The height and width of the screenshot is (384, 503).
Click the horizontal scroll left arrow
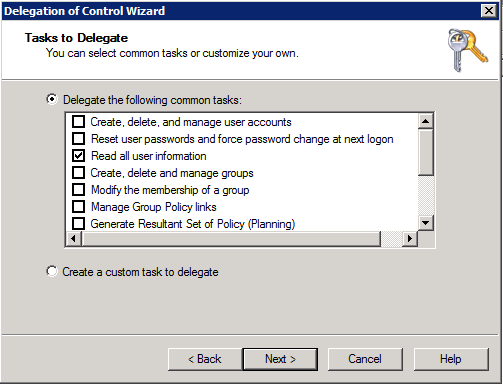pos(74,239)
